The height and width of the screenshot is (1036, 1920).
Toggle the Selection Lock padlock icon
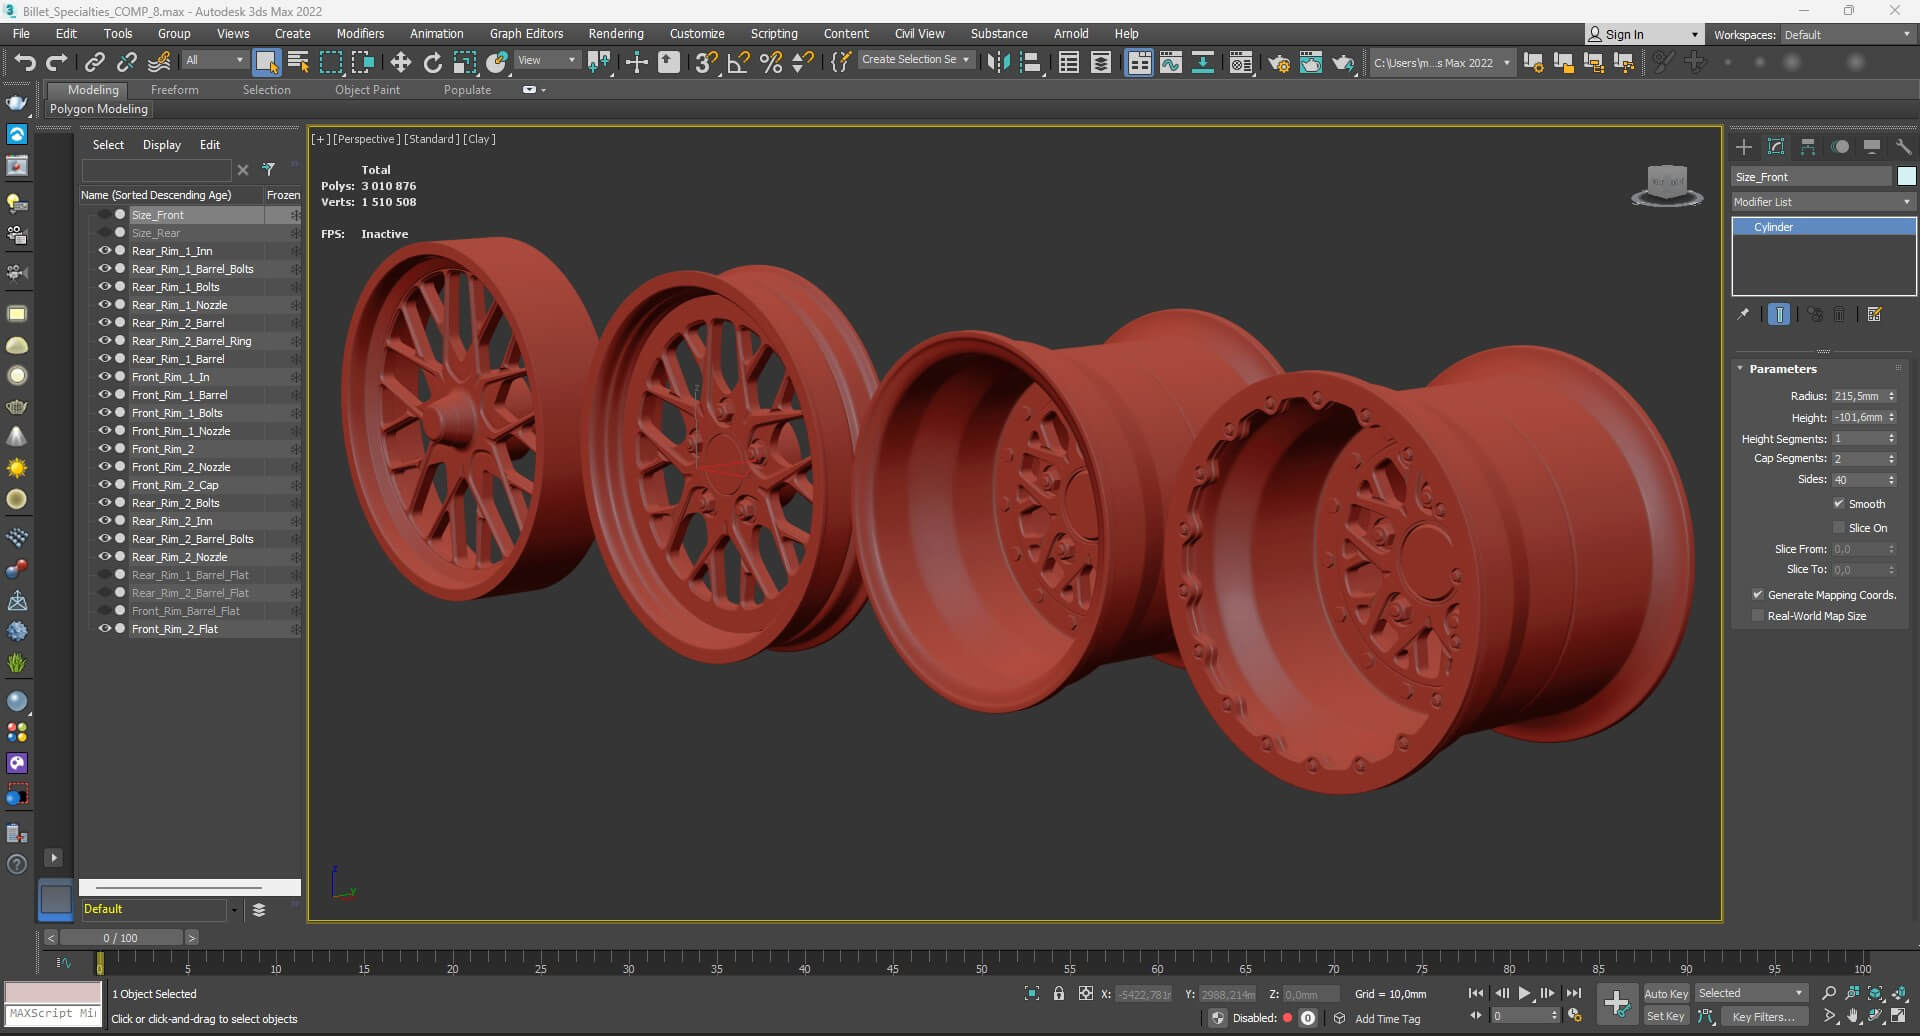[x=1059, y=993]
